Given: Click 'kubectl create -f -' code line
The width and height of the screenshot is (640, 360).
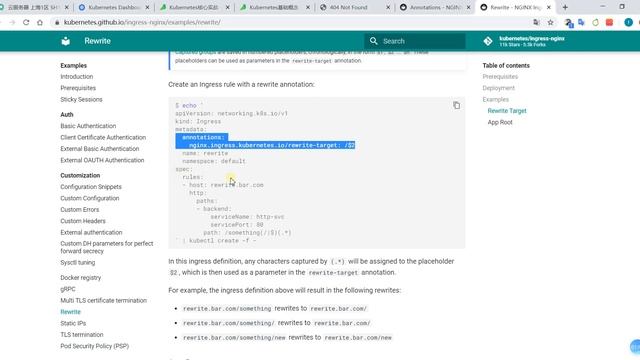Looking at the screenshot, I should tap(222, 241).
